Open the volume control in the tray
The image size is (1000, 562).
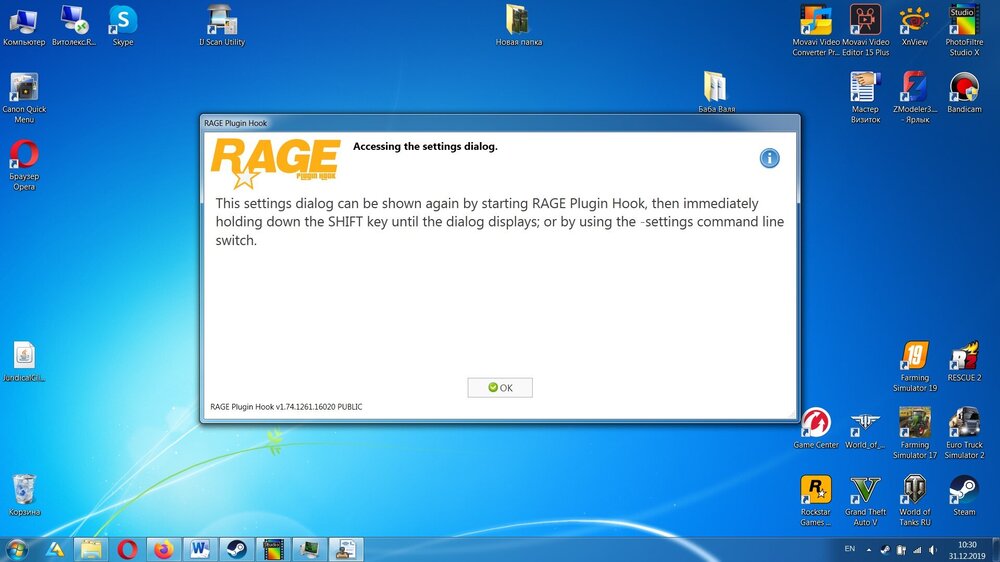tap(932, 550)
